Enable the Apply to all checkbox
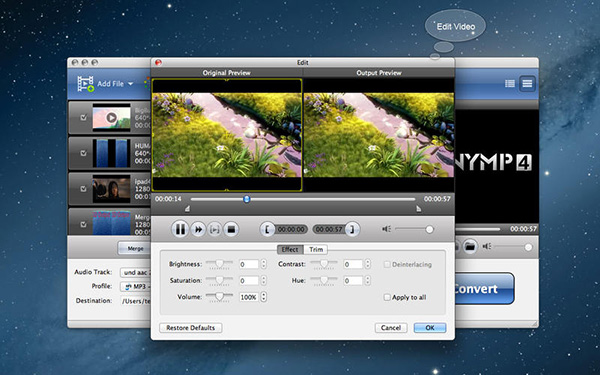 coord(387,297)
